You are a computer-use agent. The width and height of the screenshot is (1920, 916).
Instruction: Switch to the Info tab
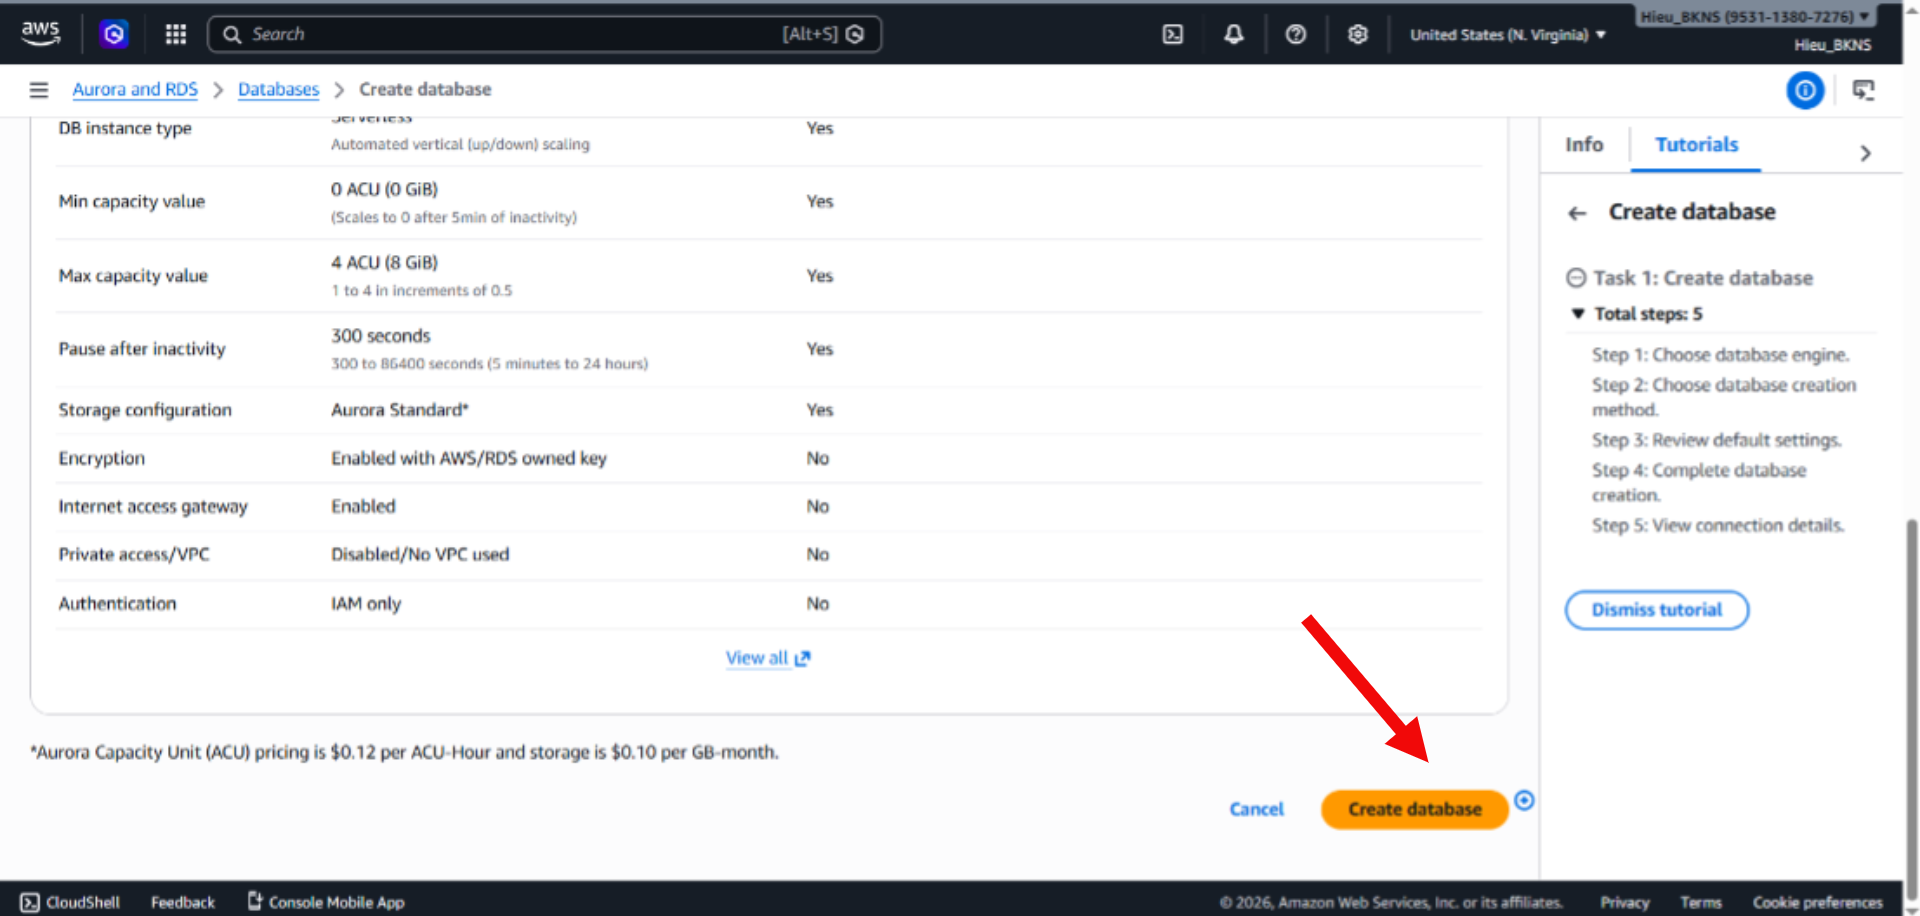tap(1584, 145)
